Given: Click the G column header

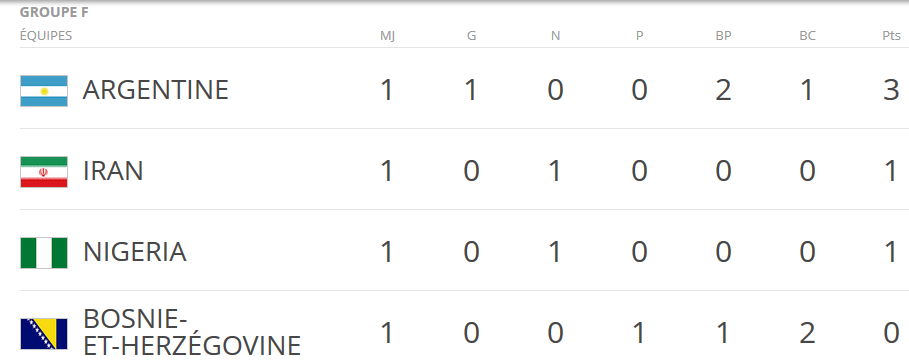Looking at the screenshot, I should coord(471,36).
